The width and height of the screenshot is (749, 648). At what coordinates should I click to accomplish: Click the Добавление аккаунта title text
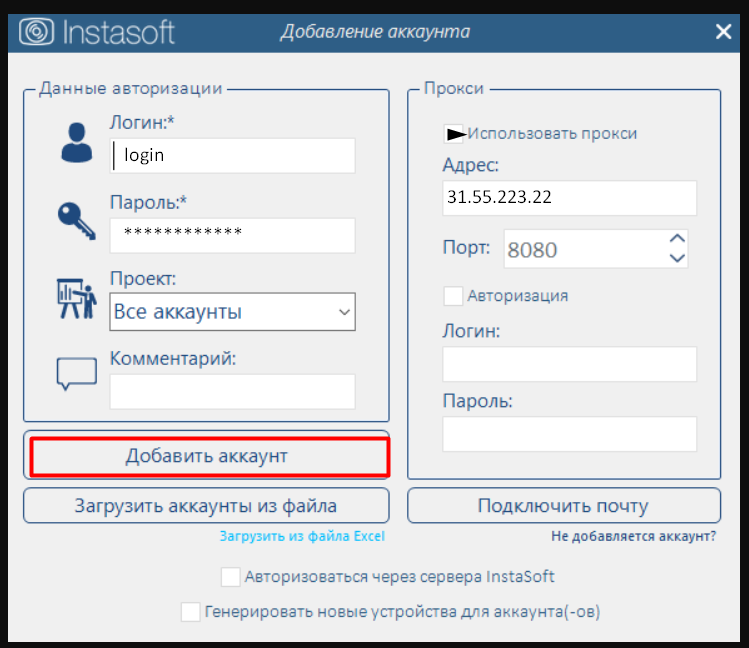[375, 32]
